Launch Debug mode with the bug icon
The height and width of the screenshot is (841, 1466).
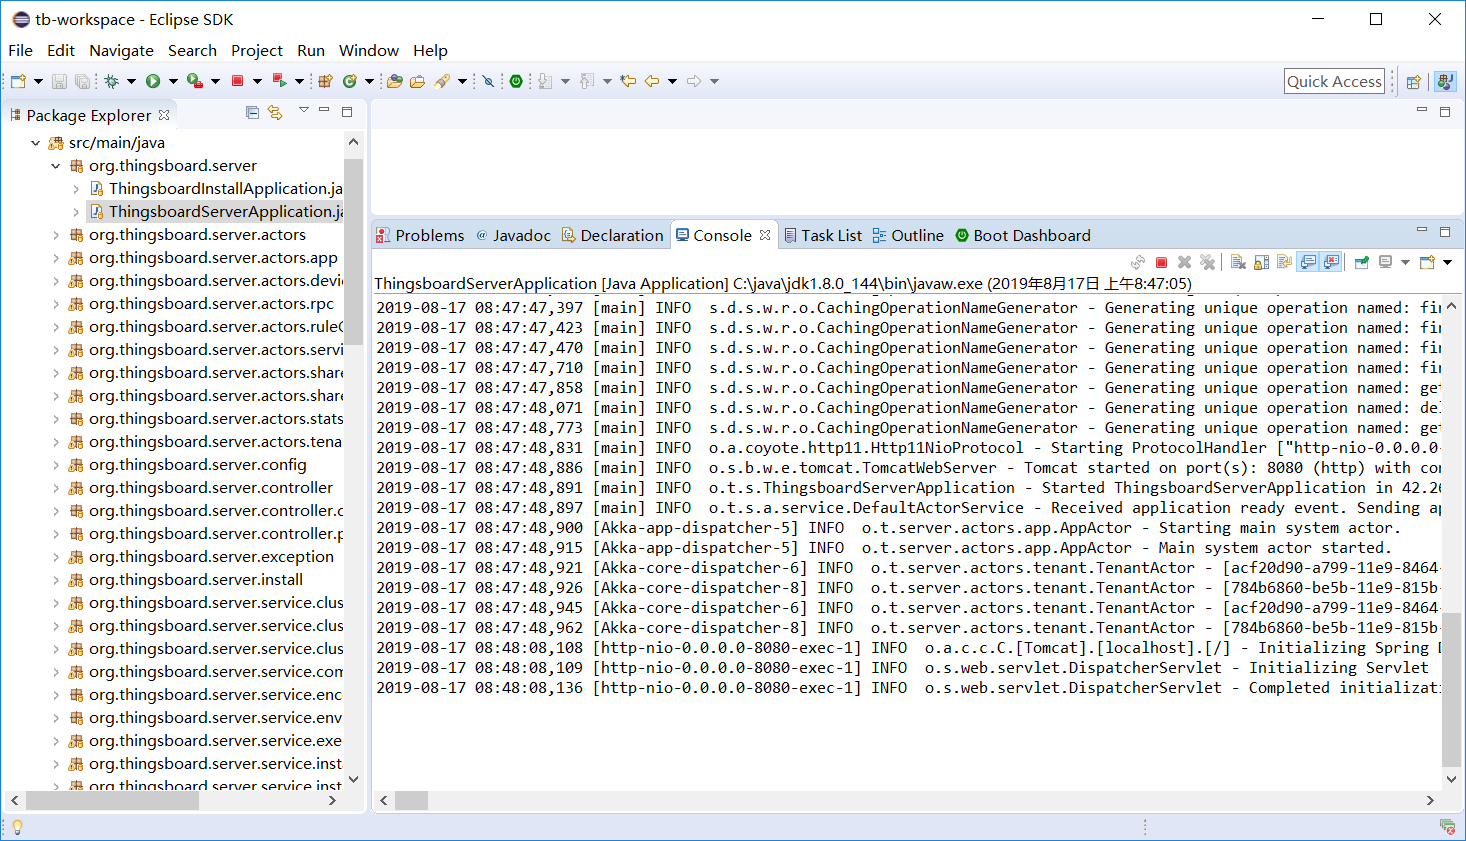112,81
